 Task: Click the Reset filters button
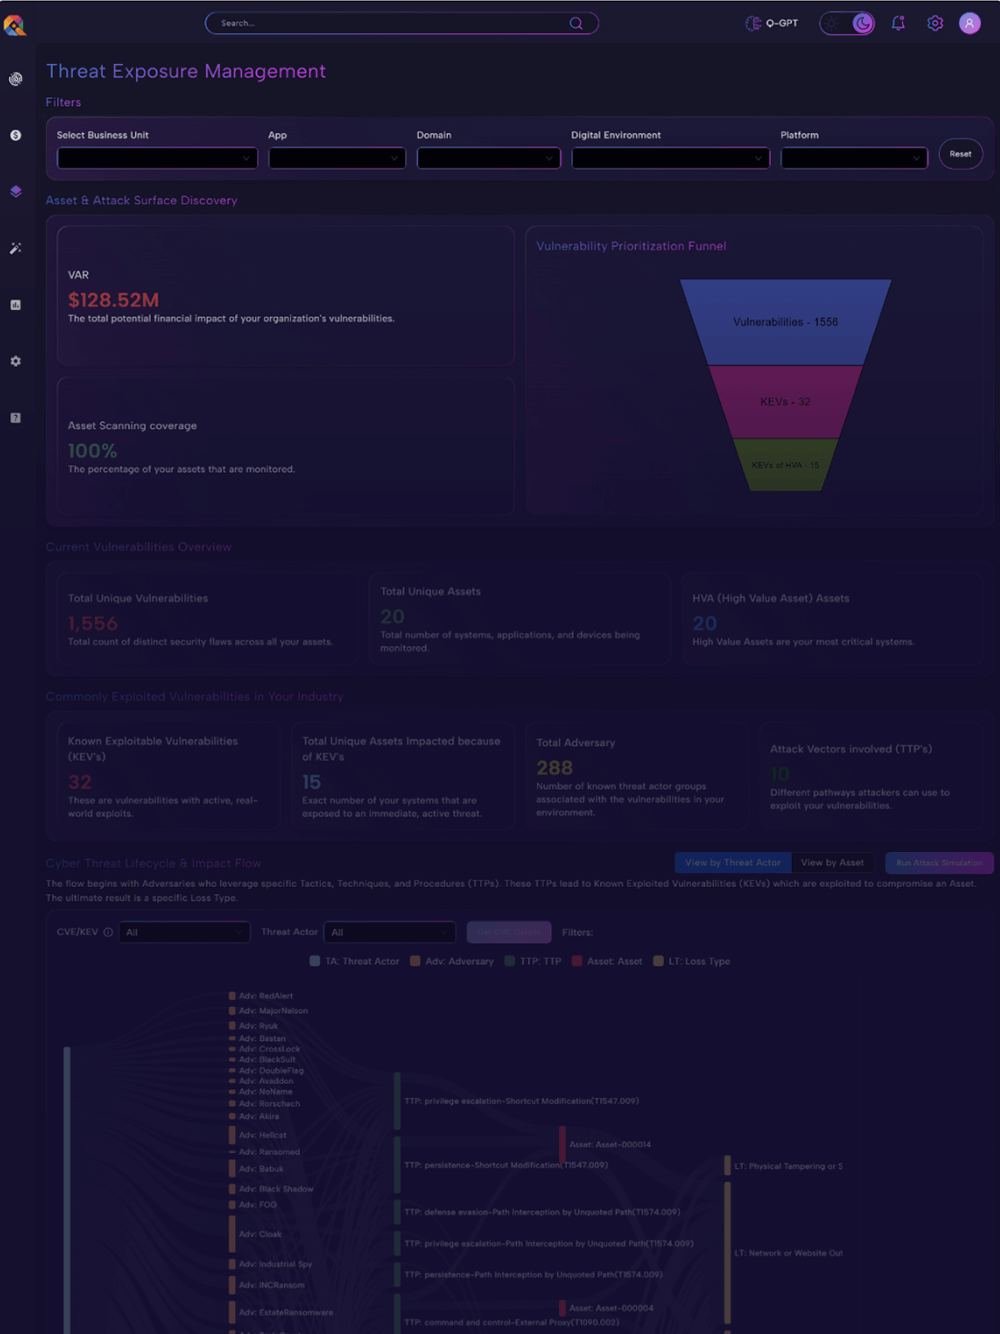(960, 154)
